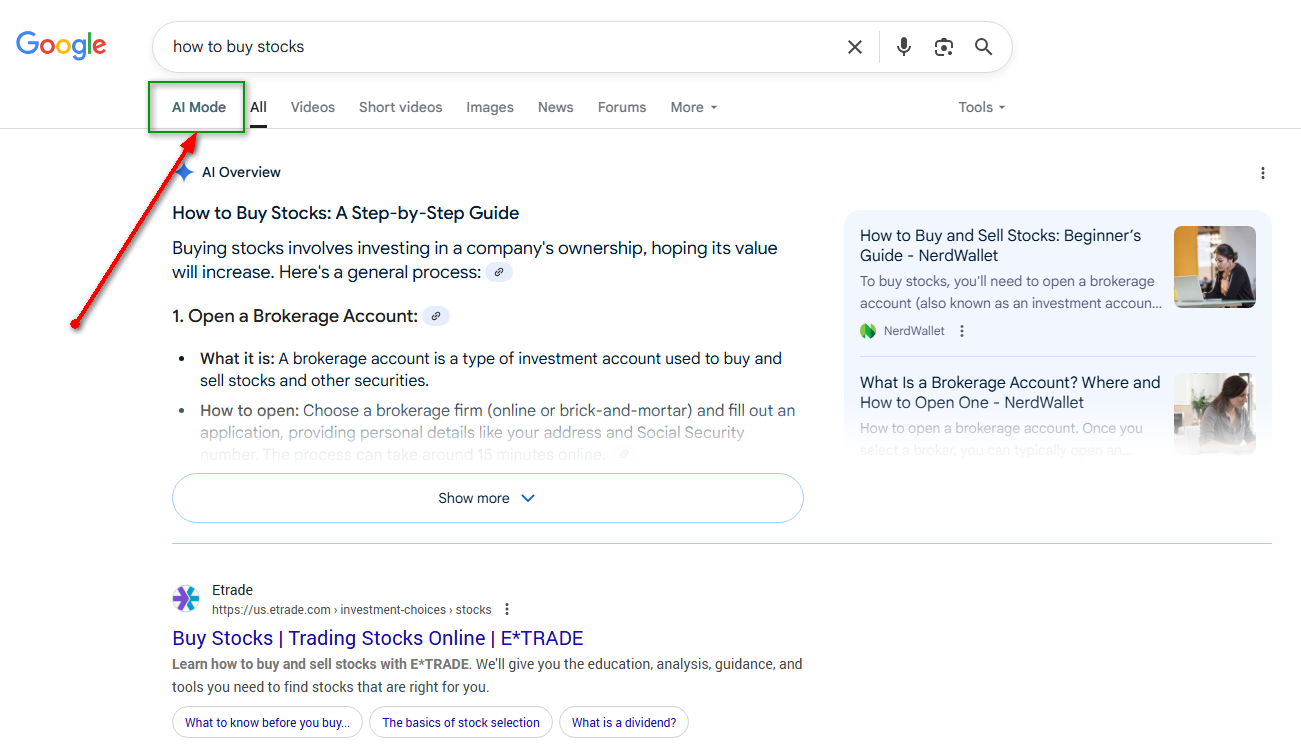Image resolution: width=1301 pixels, height=753 pixels.
Task: Click the "AI Overview" label
Action: click(x=241, y=172)
